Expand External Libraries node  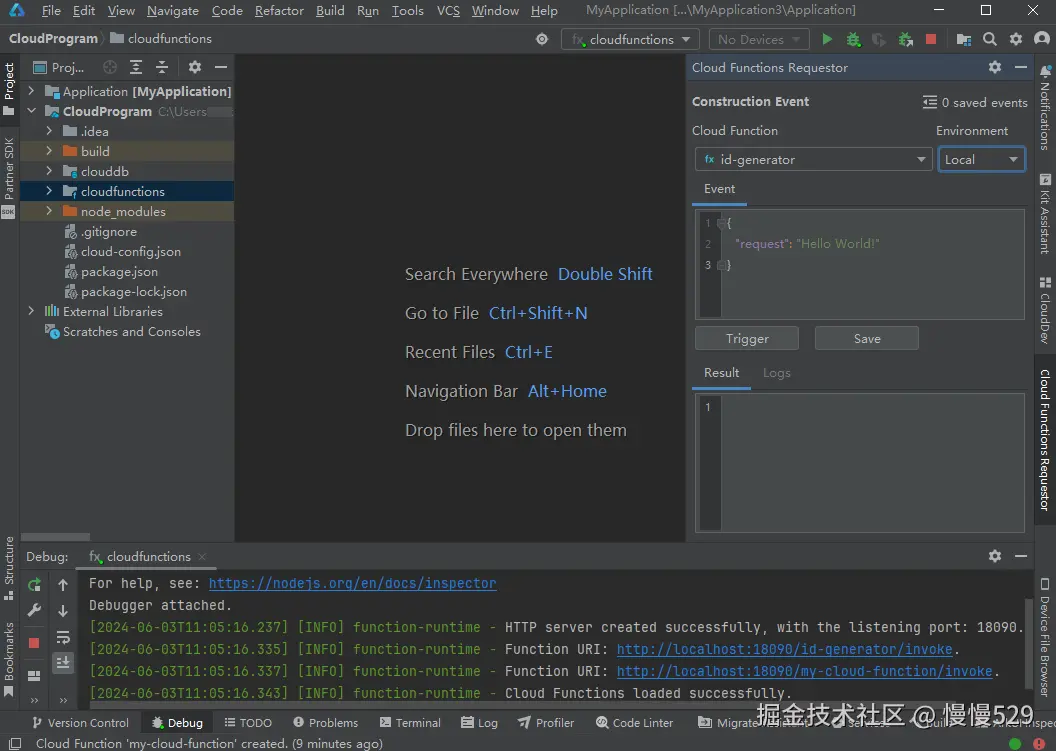coord(31,311)
